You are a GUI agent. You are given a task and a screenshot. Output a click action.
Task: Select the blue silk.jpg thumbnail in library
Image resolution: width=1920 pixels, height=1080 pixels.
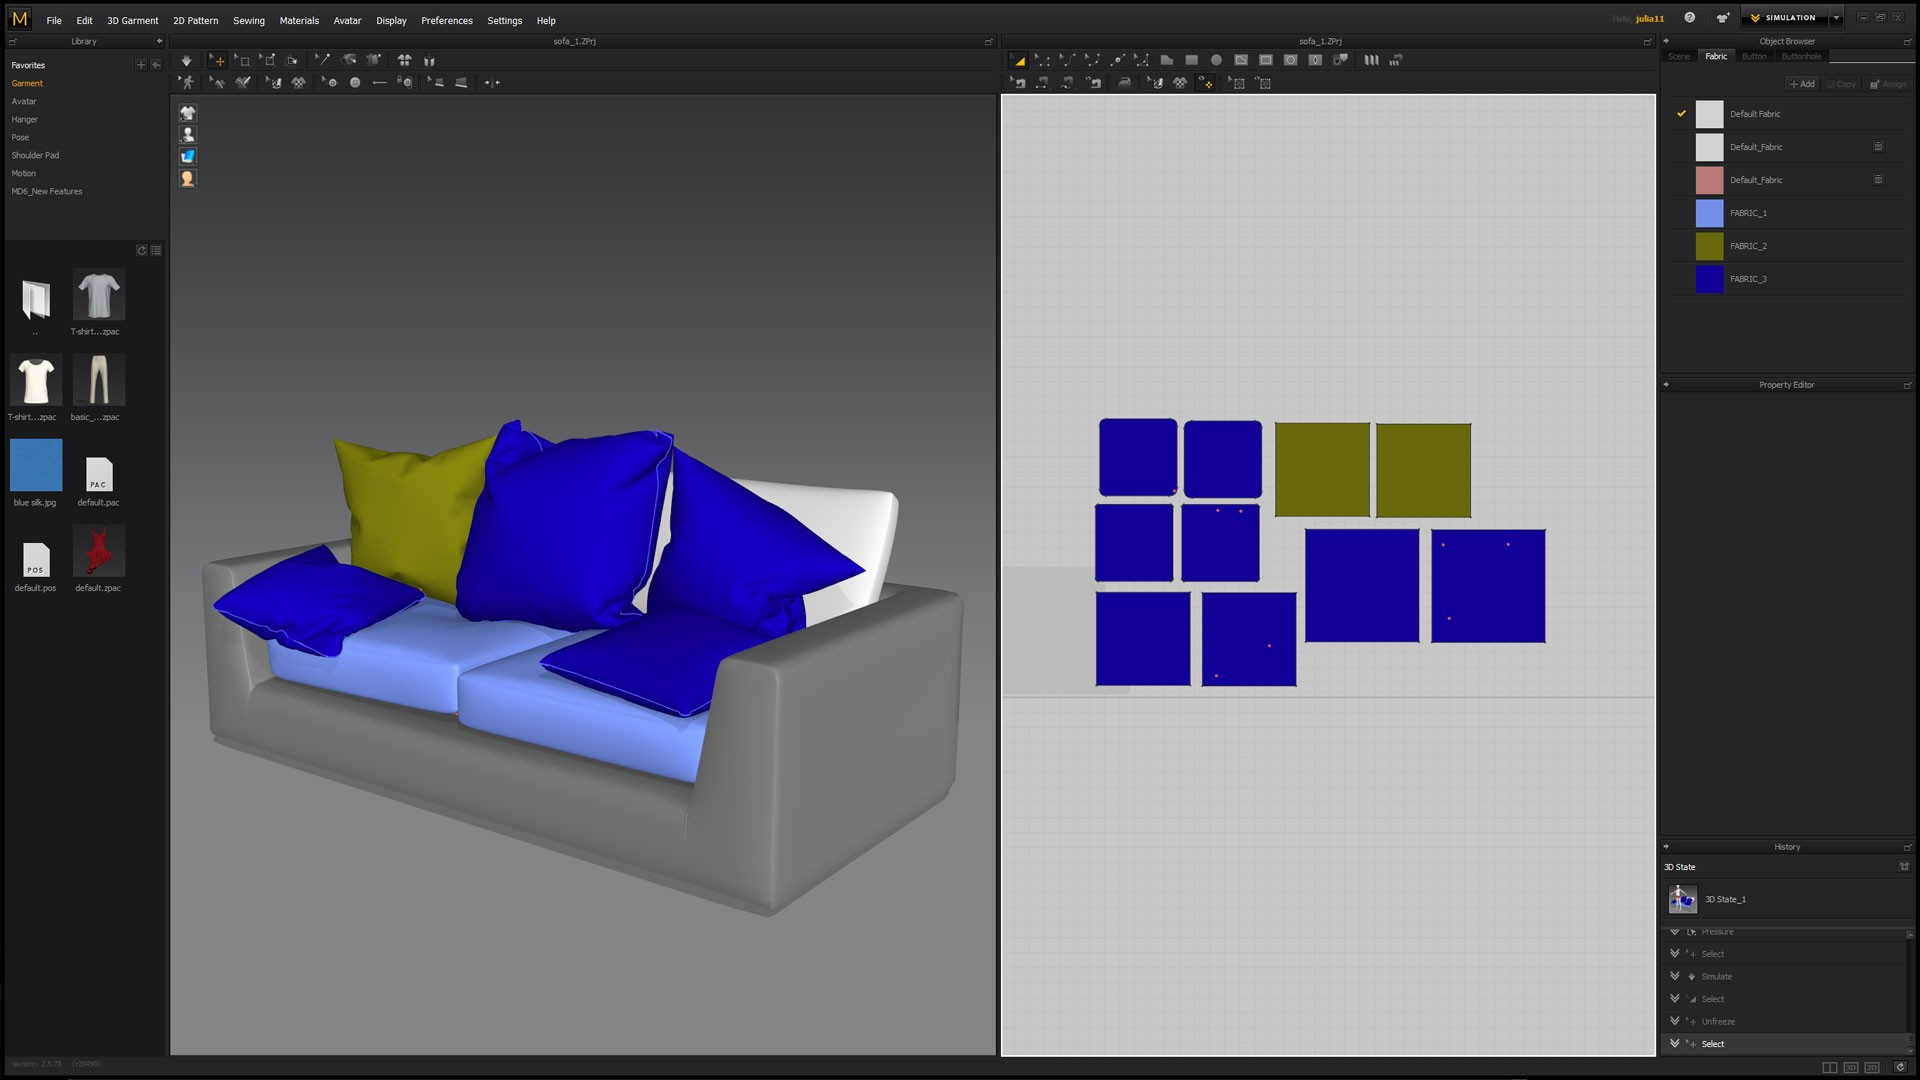click(x=36, y=465)
